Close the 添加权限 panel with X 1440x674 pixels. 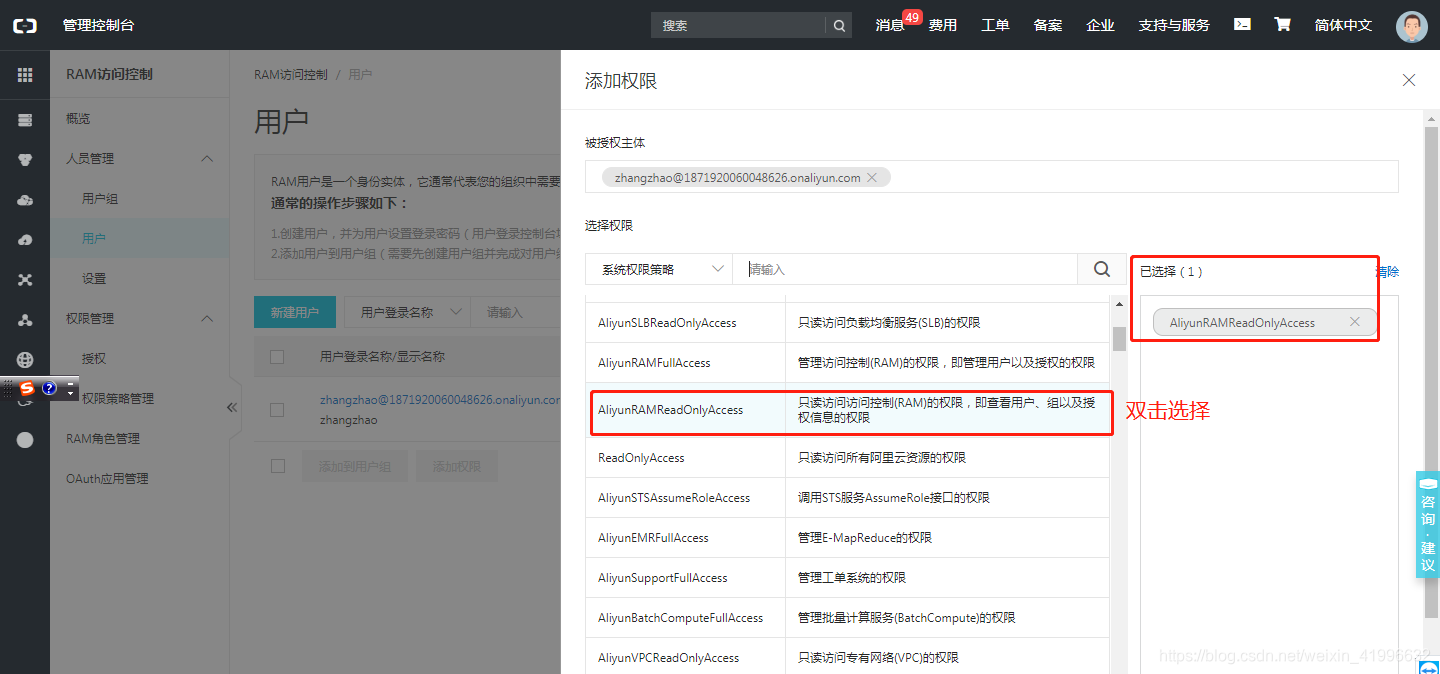tap(1409, 80)
